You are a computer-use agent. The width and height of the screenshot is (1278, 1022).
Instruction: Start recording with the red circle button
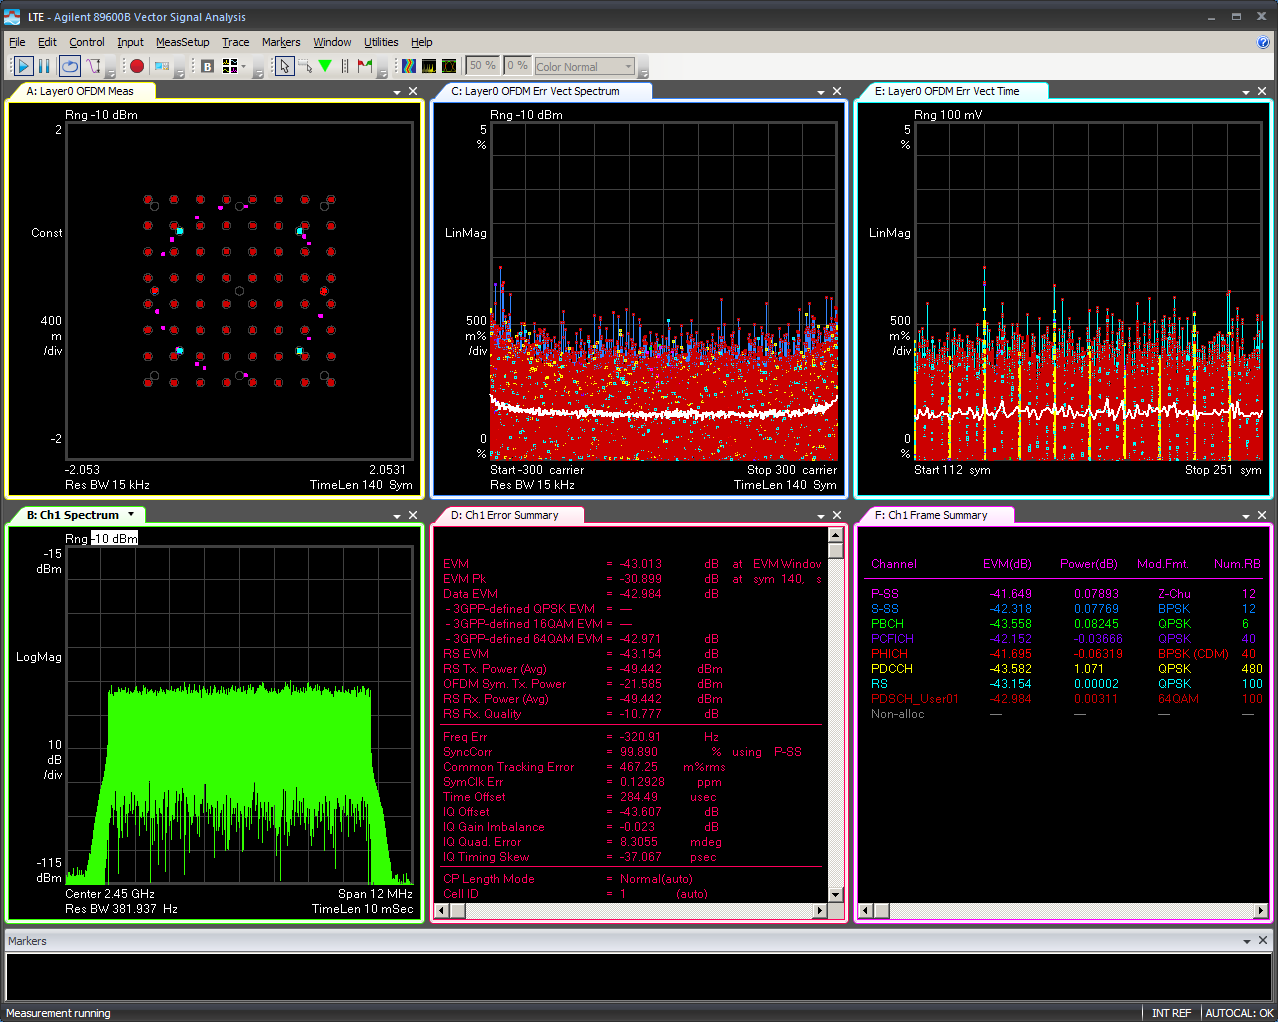(x=137, y=66)
